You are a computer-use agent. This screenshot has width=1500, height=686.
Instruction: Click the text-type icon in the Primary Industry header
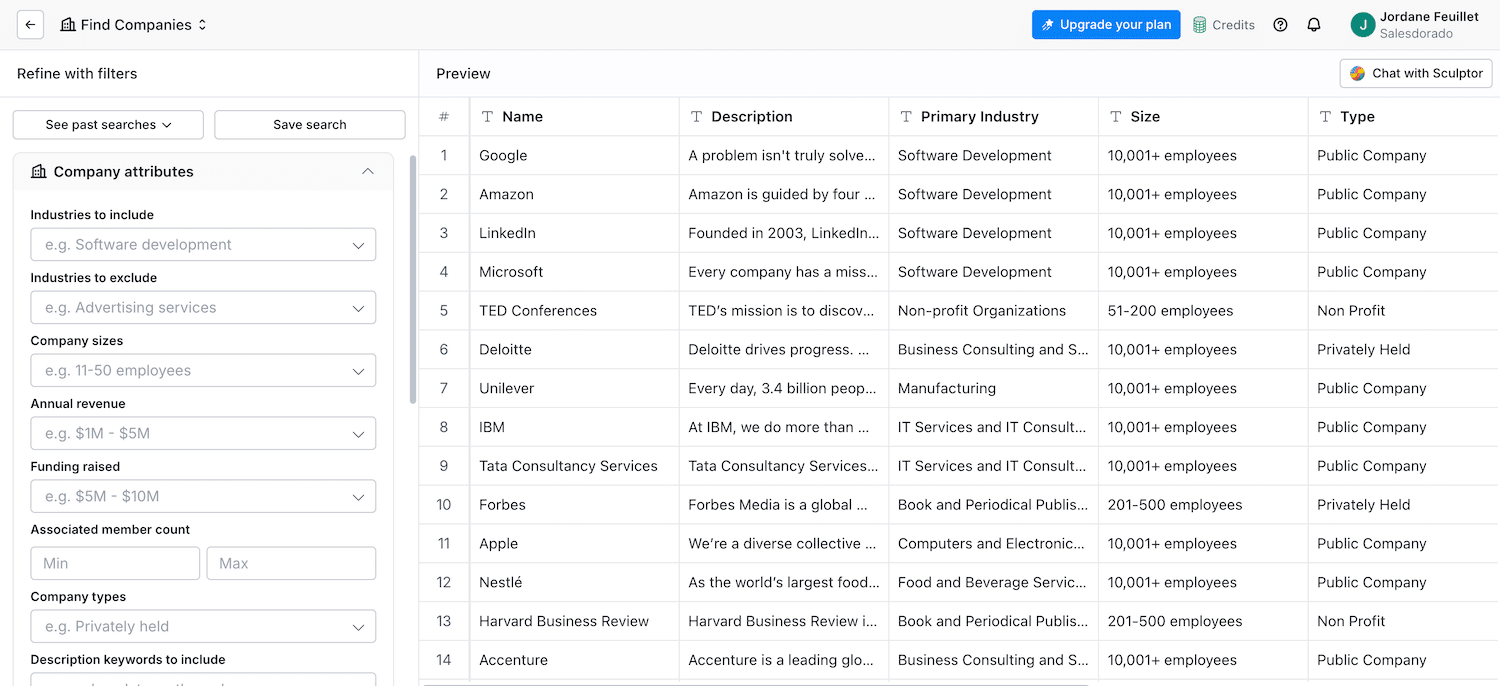click(x=906, y=117)
